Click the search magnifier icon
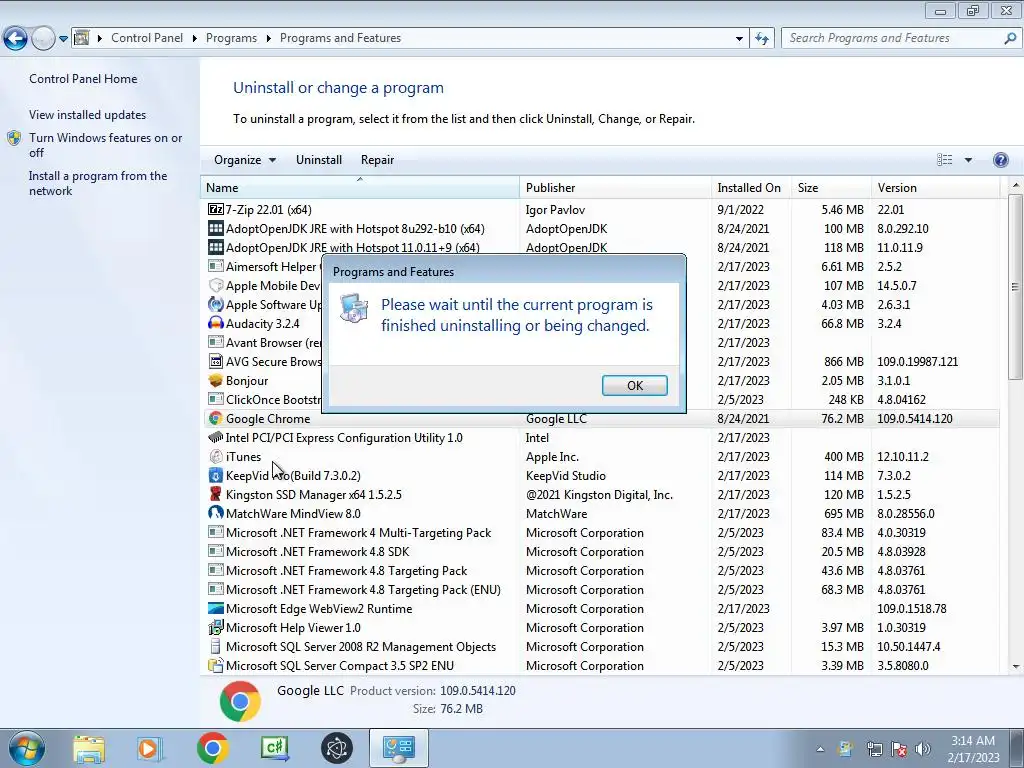The height and width of the screenshot is (768, 1024). (1010, 38)
